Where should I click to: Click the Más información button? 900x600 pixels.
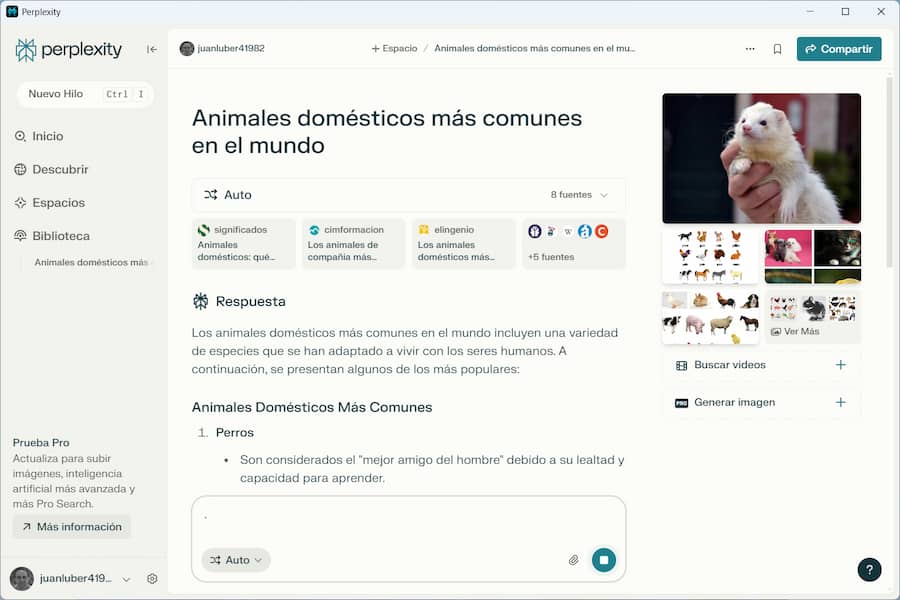(x=72, y=527)
